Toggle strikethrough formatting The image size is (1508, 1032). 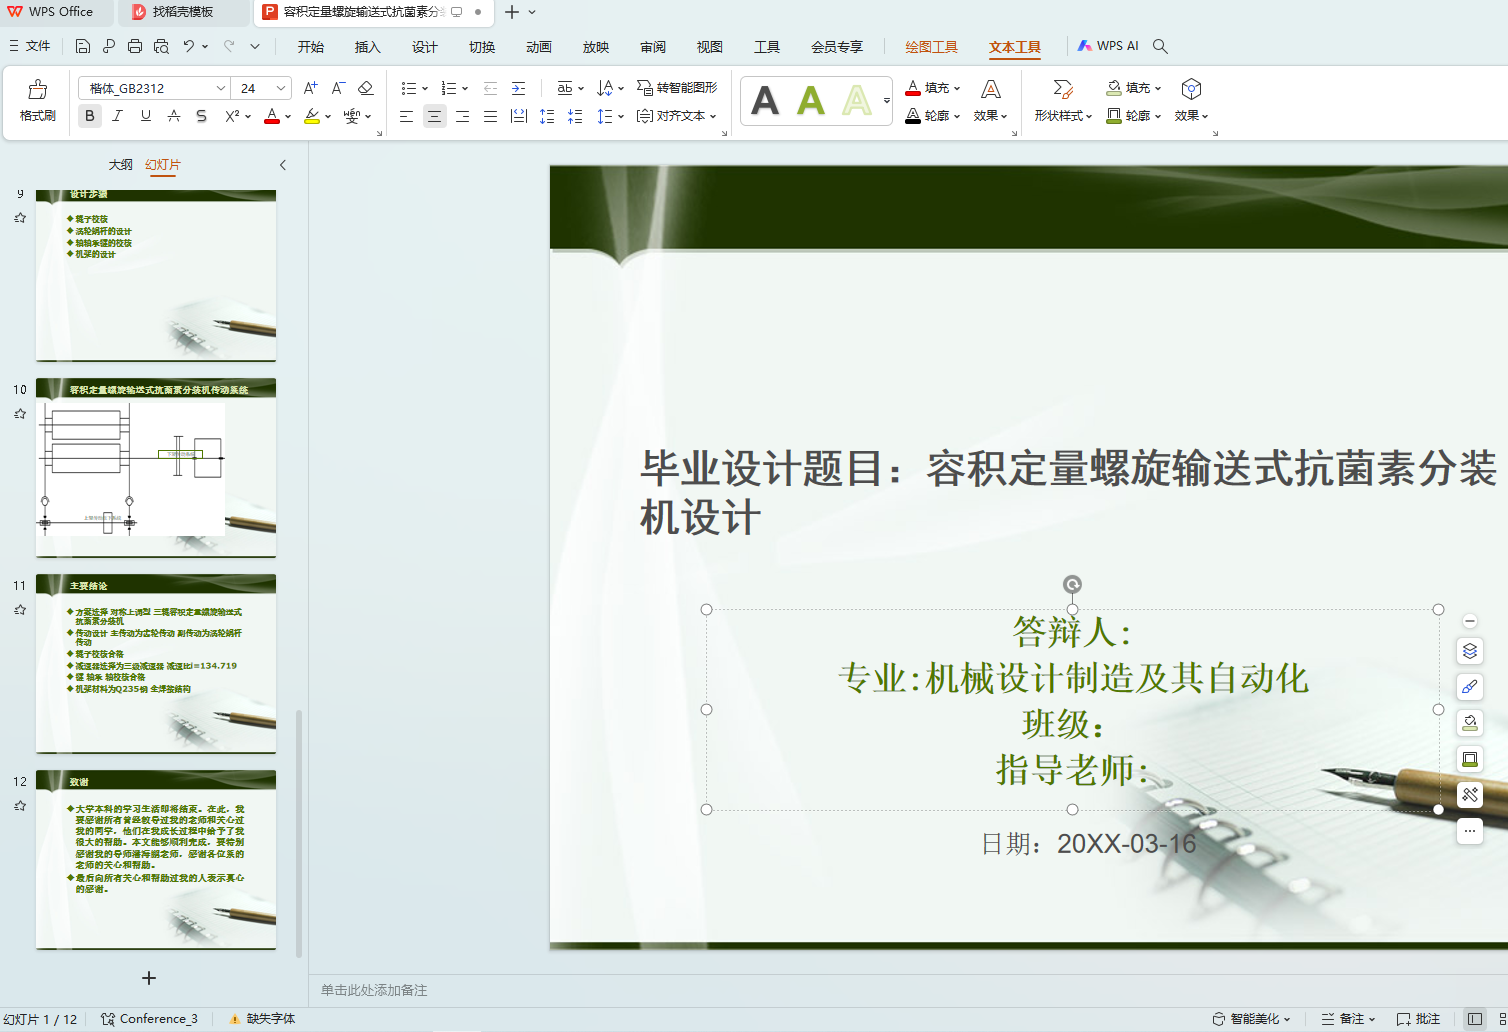174,116
